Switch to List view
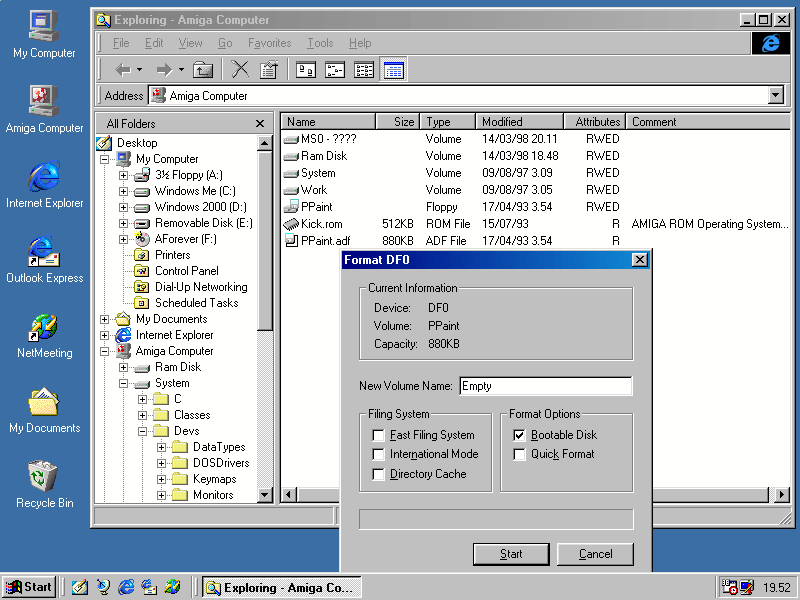The width and height of the screenshot is (800, 600). pos(364,69)
